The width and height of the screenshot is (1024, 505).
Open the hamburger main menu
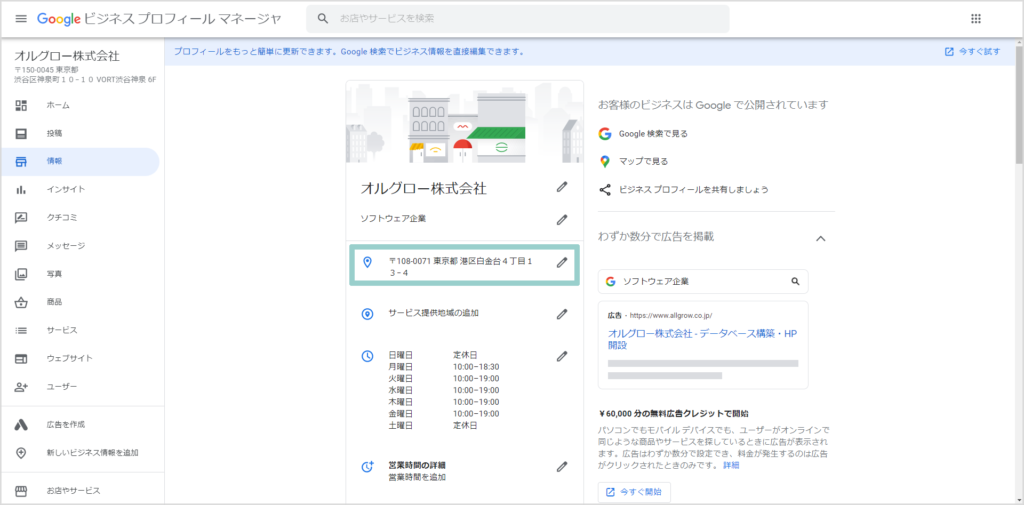pyautogui.click(x=21, y=18)
